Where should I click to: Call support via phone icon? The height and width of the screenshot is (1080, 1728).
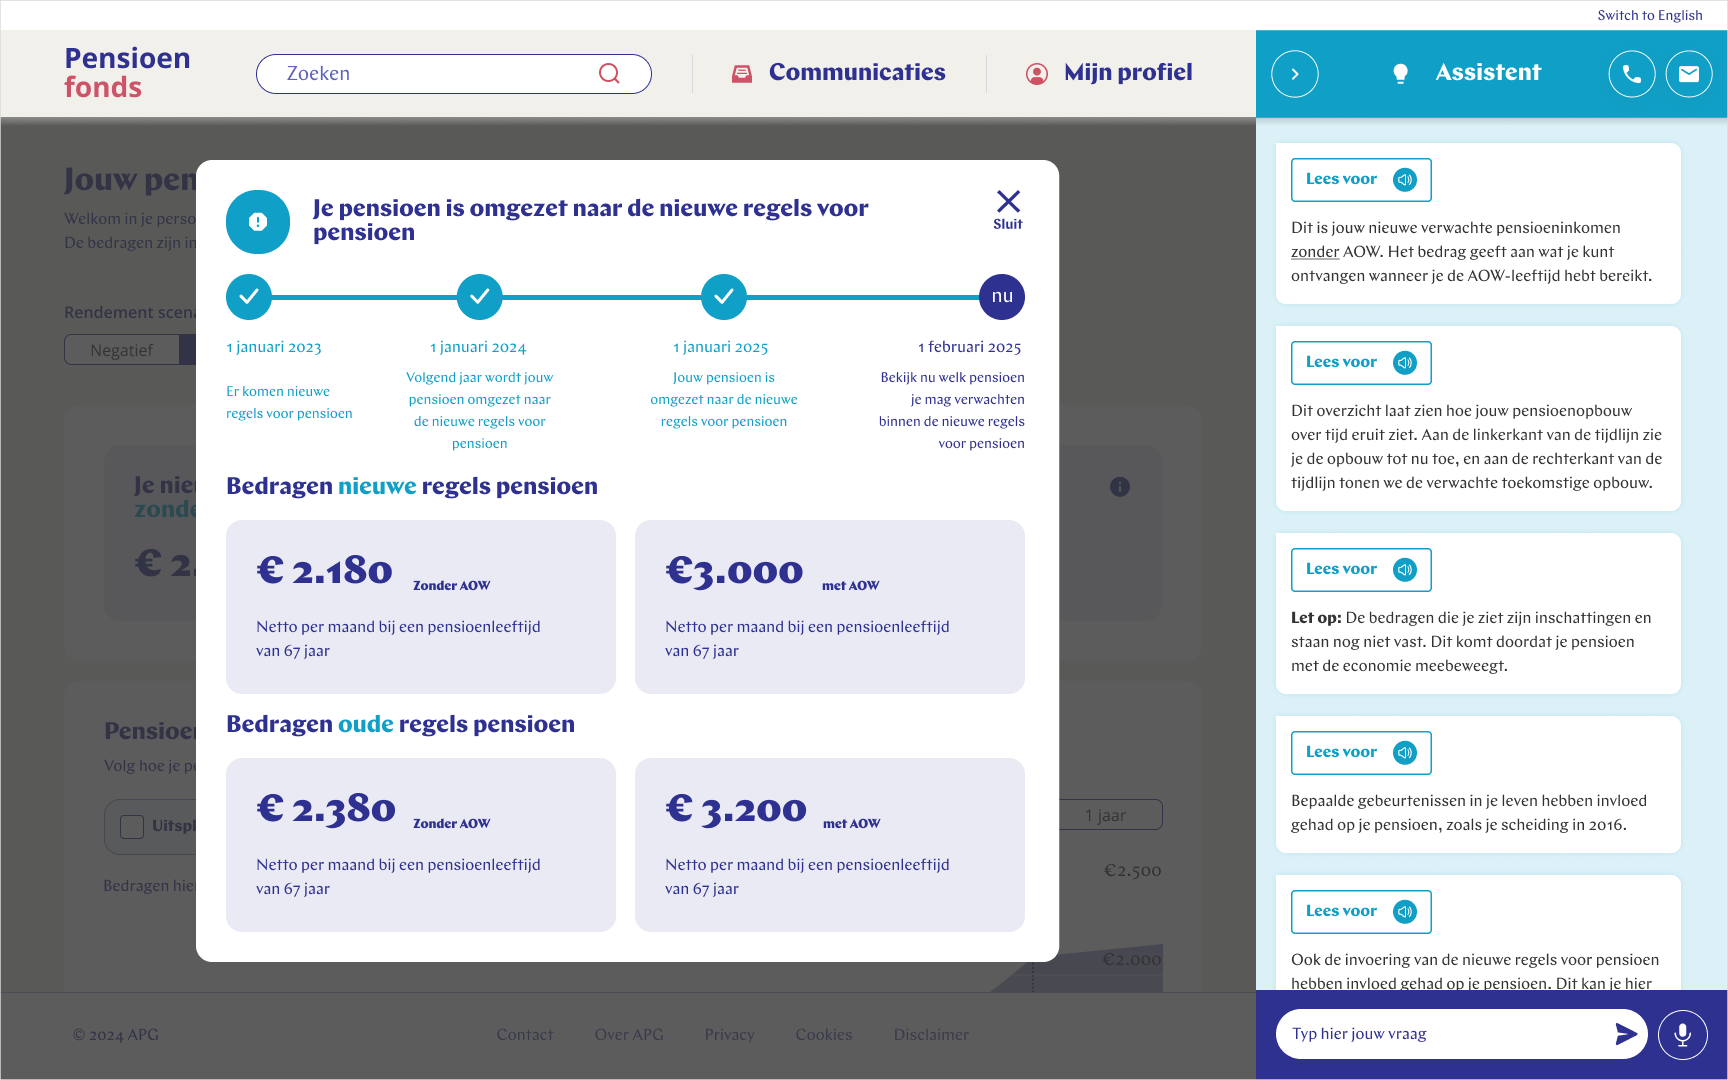coord(1632,74)
